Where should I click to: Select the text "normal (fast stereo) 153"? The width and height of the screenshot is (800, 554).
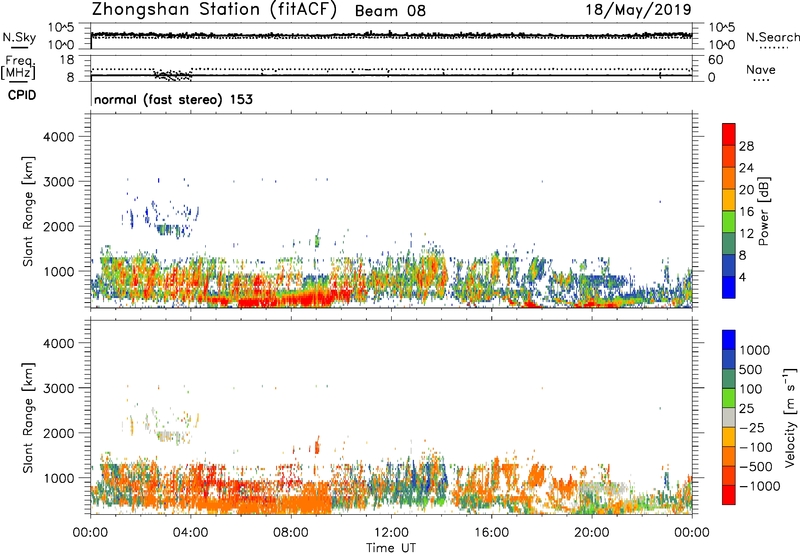click(173, 99)
